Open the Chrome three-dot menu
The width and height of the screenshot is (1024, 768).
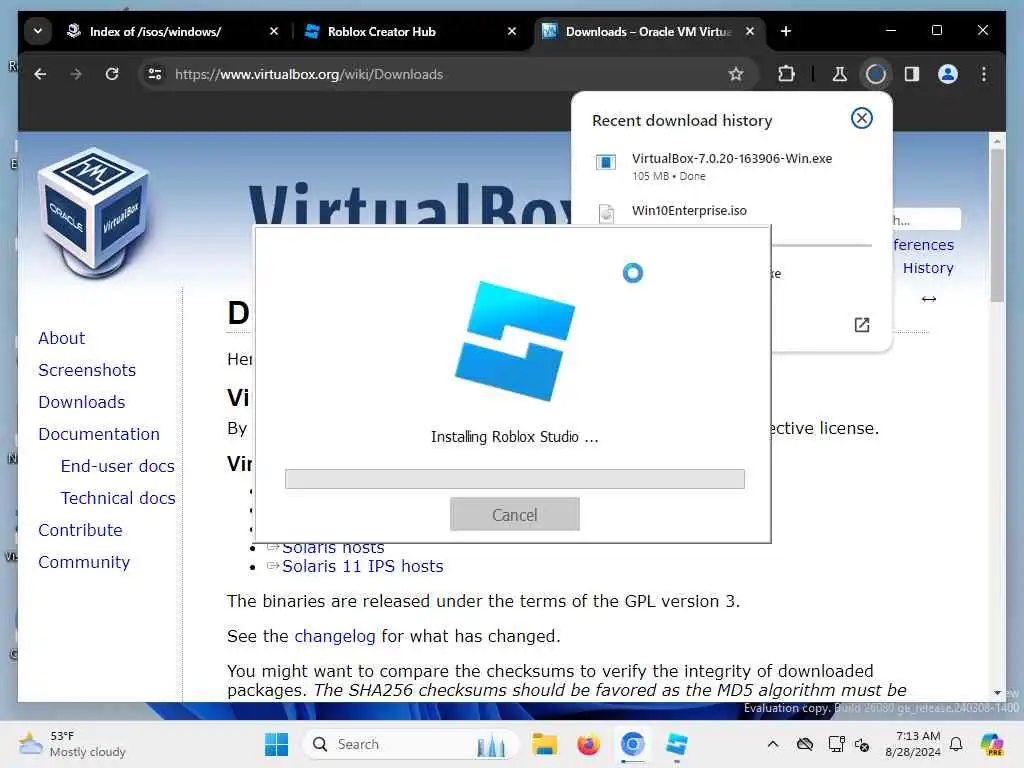984,74
